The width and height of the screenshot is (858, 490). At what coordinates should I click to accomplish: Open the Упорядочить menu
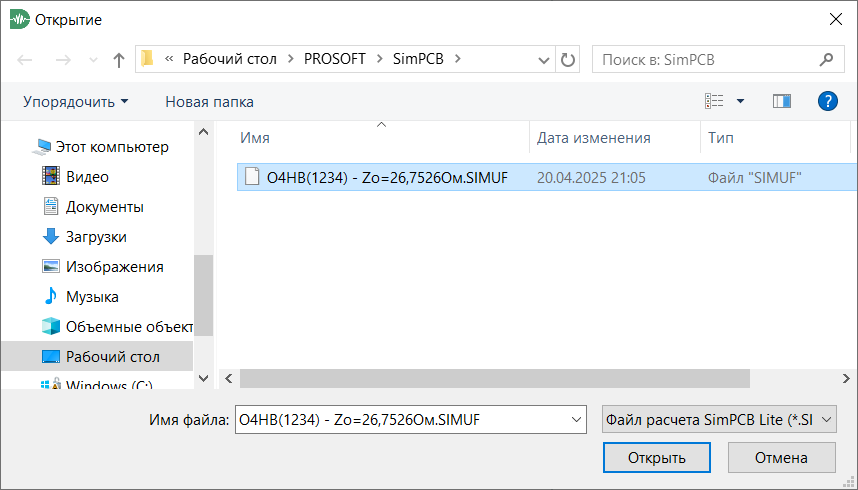[x=76, y=102]
